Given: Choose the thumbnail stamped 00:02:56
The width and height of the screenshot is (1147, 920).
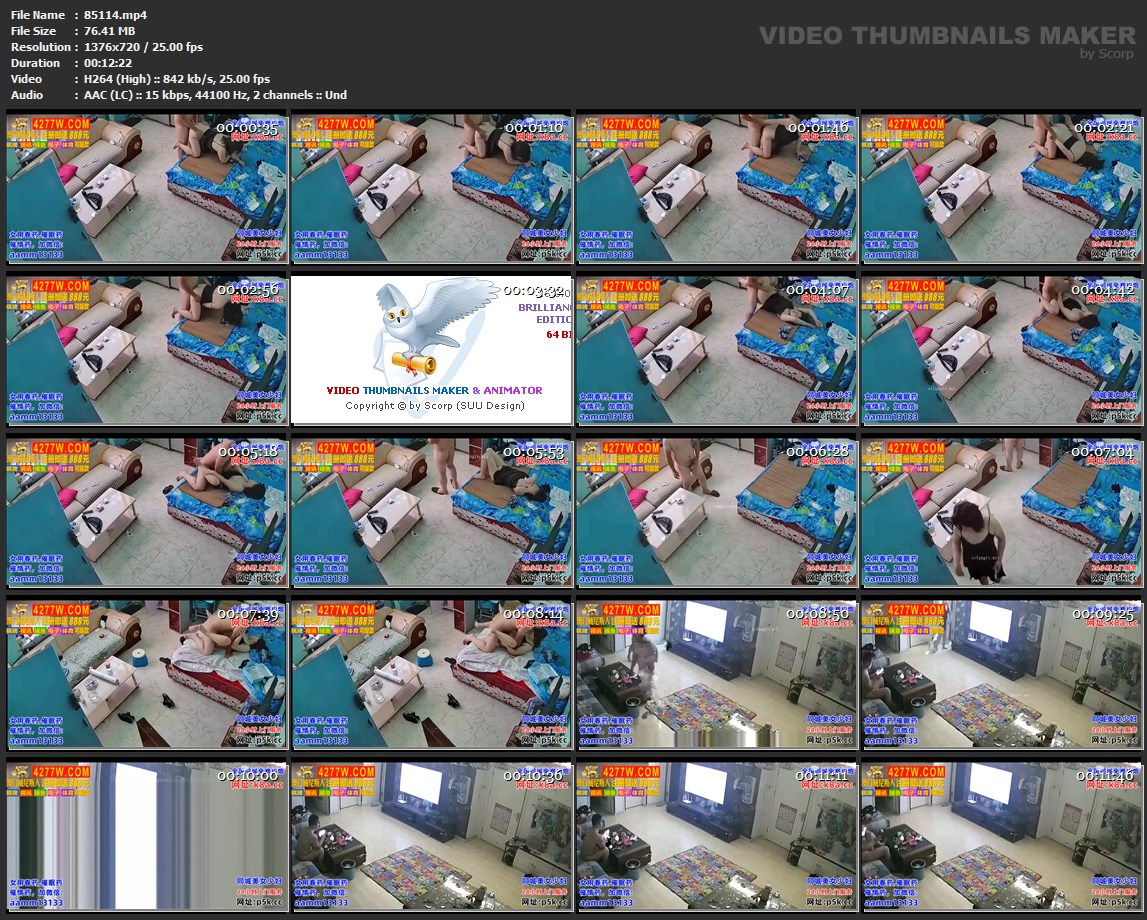Looking at the screenshot, I should pos(146,350).
